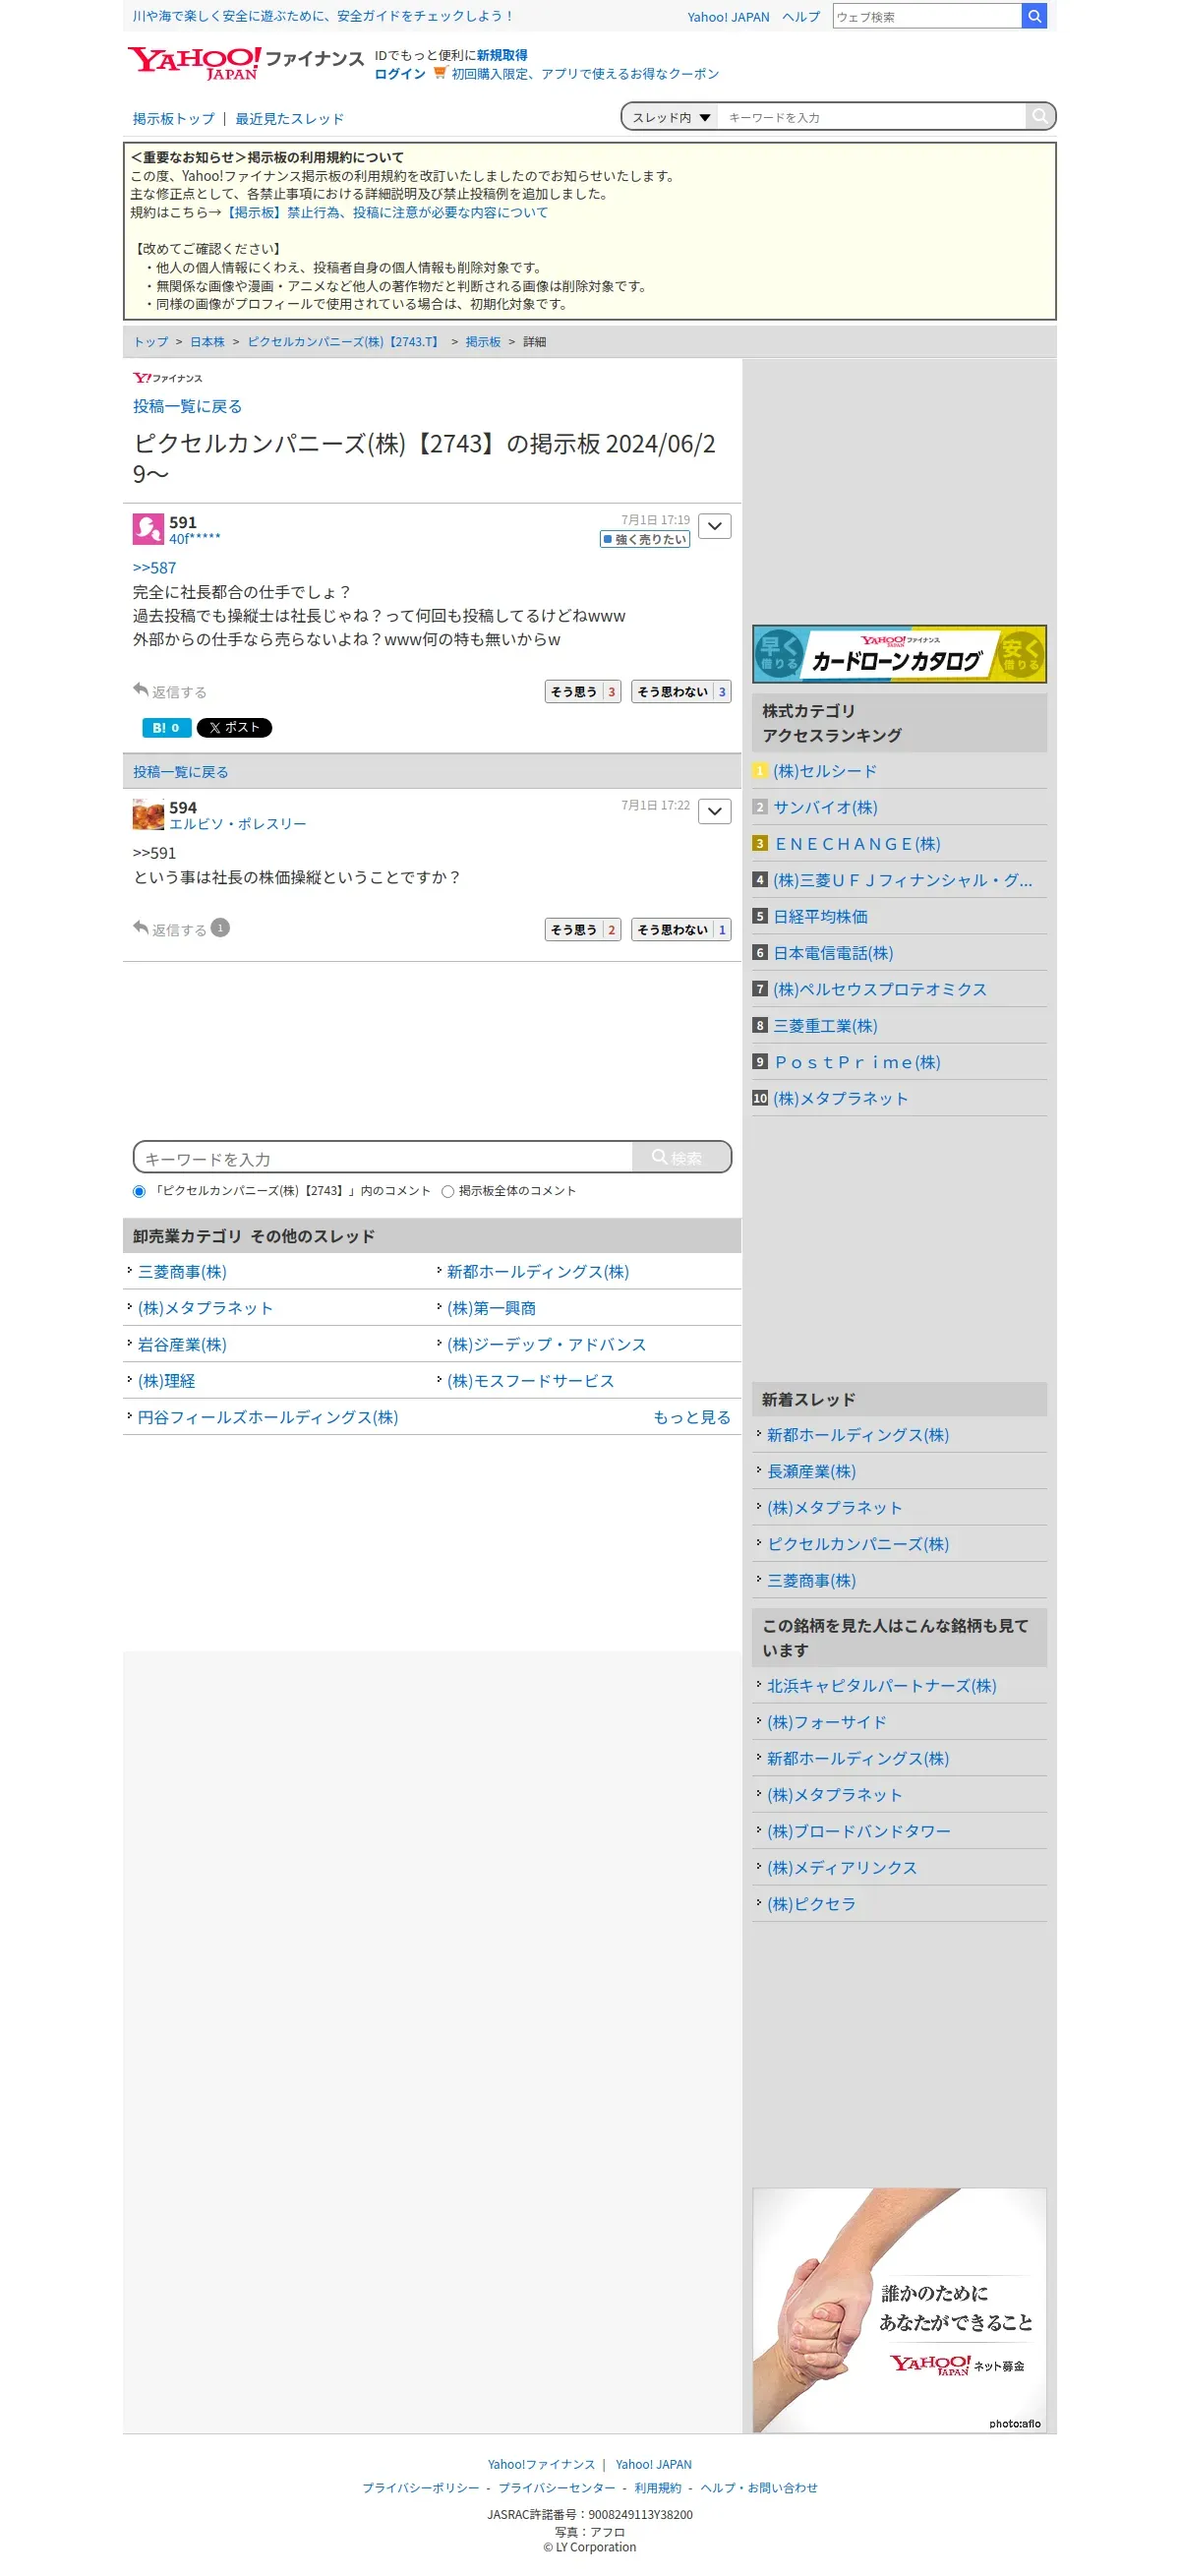Click そう思う on post 594
The height and width of the screenshot is (2576, 1180).
point(583,930)
